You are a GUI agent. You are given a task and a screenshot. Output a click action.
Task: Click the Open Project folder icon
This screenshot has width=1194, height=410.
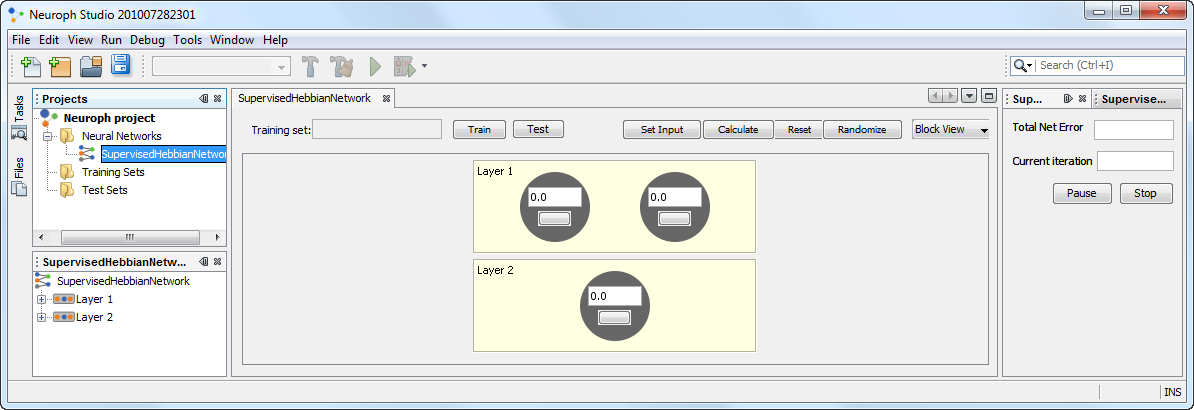point(91,66)
